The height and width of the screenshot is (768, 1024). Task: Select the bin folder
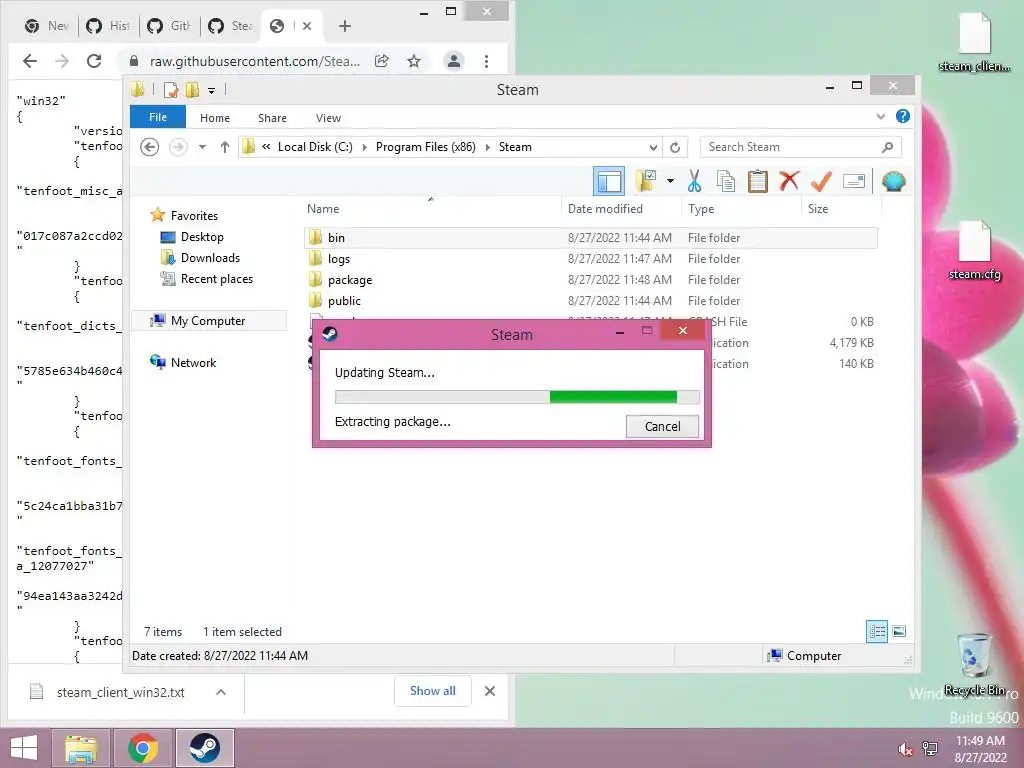(591, 238)
